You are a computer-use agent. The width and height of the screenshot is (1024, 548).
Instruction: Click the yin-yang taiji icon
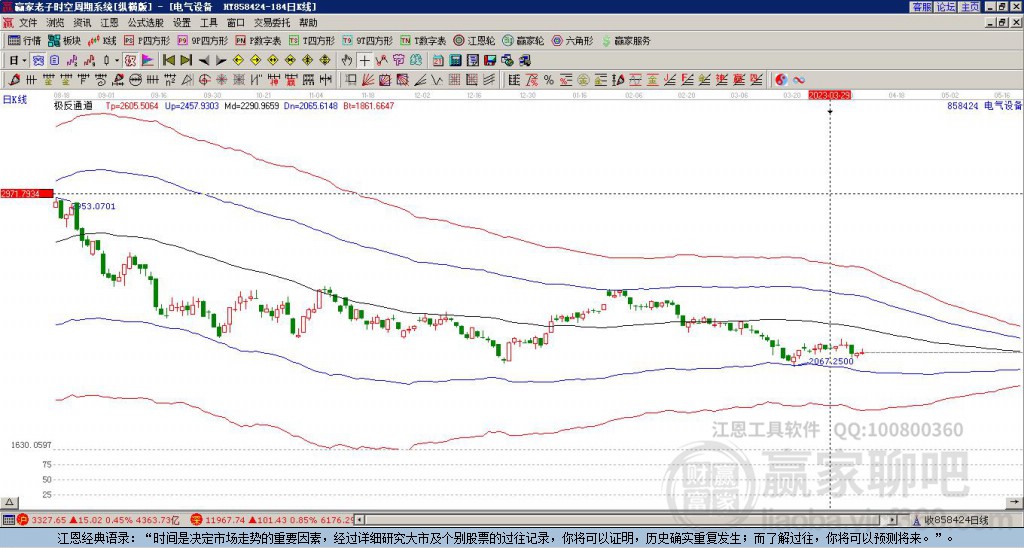coord(781,80)
